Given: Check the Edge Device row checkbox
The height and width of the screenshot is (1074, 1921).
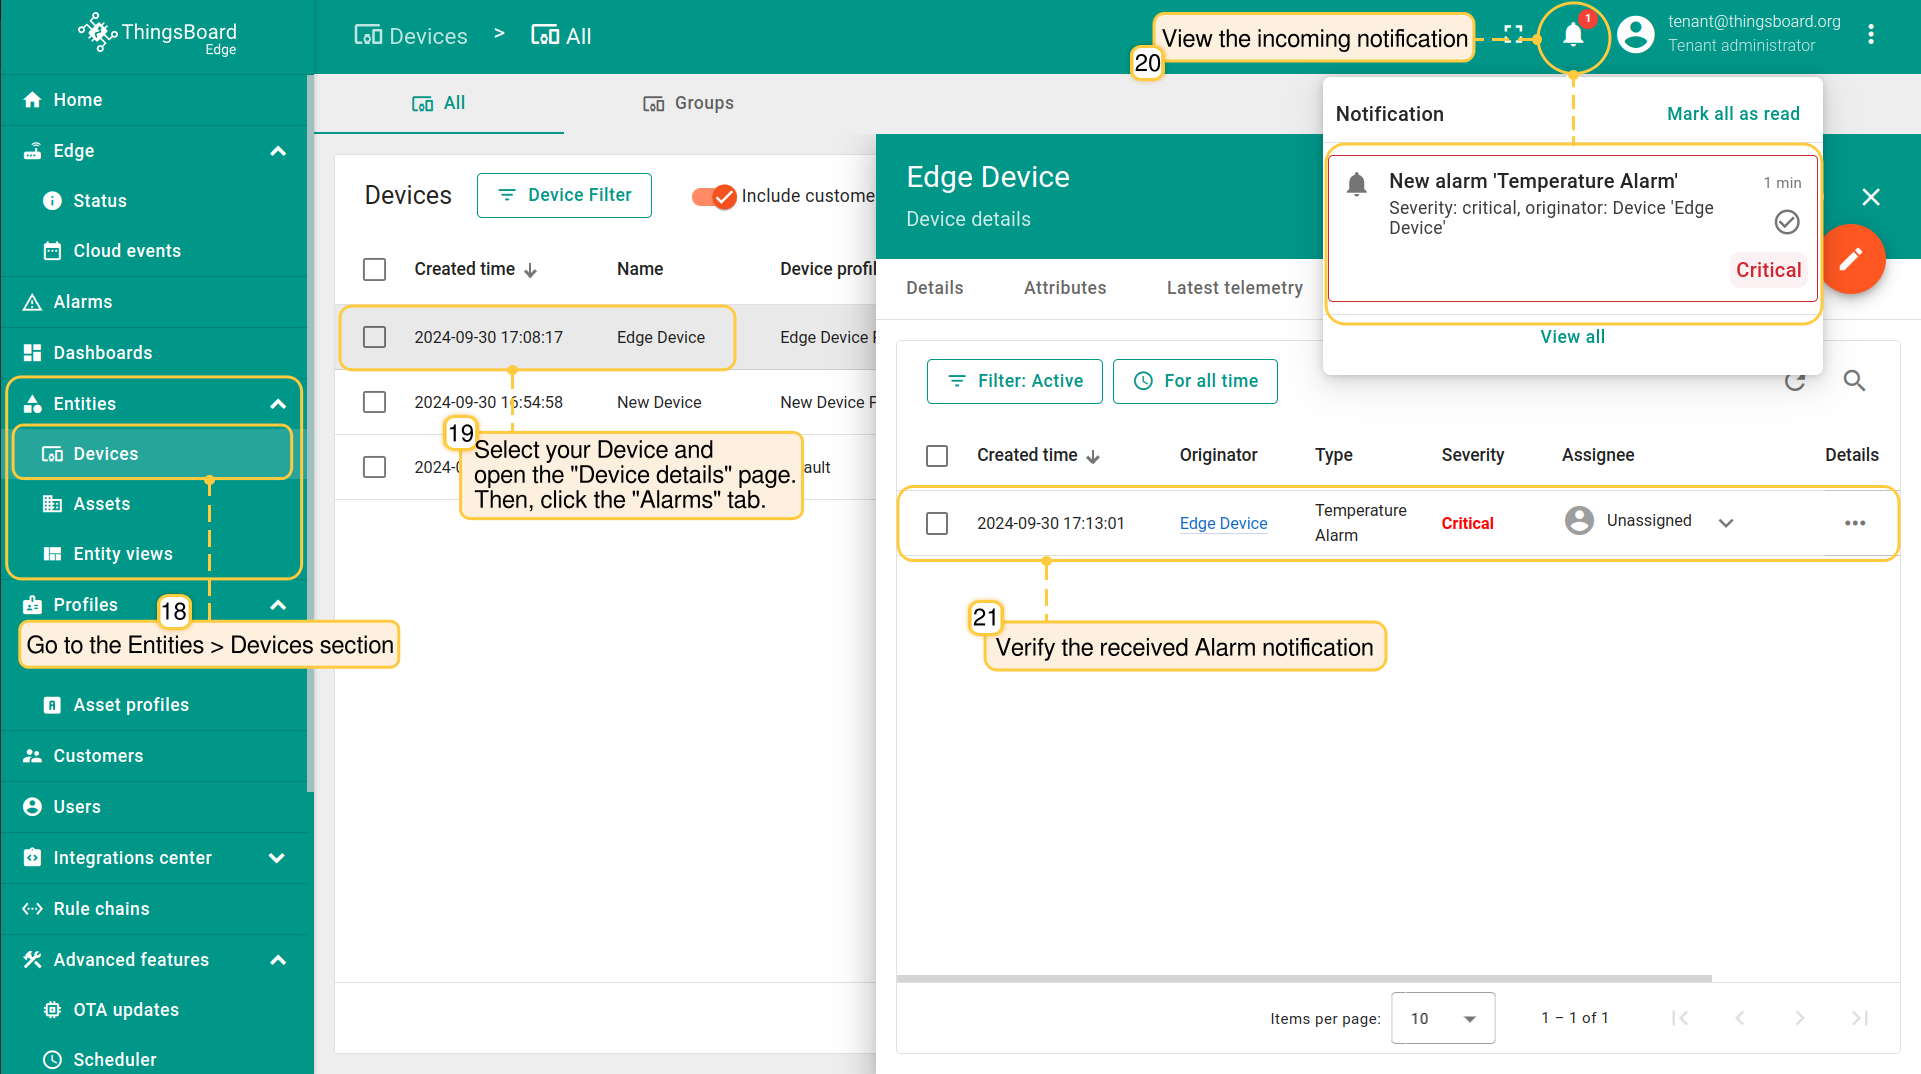Looking at the screenshot, I should [375, 337].
